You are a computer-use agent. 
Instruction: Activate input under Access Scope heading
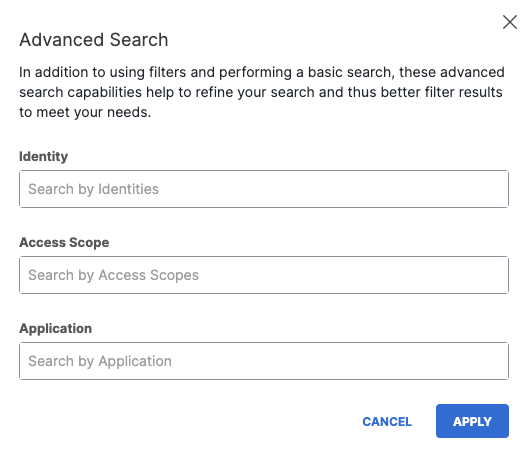(x=264, y=275)
